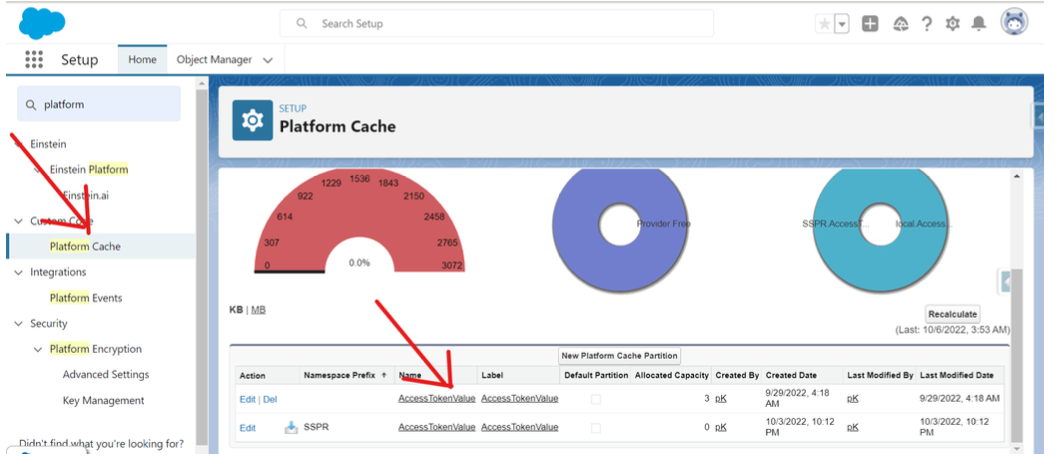Toggle Default Partition checkbox in SSPR row
This screenshot has width=1056, height=468.
pyautogui.click(x=596, y=427)
